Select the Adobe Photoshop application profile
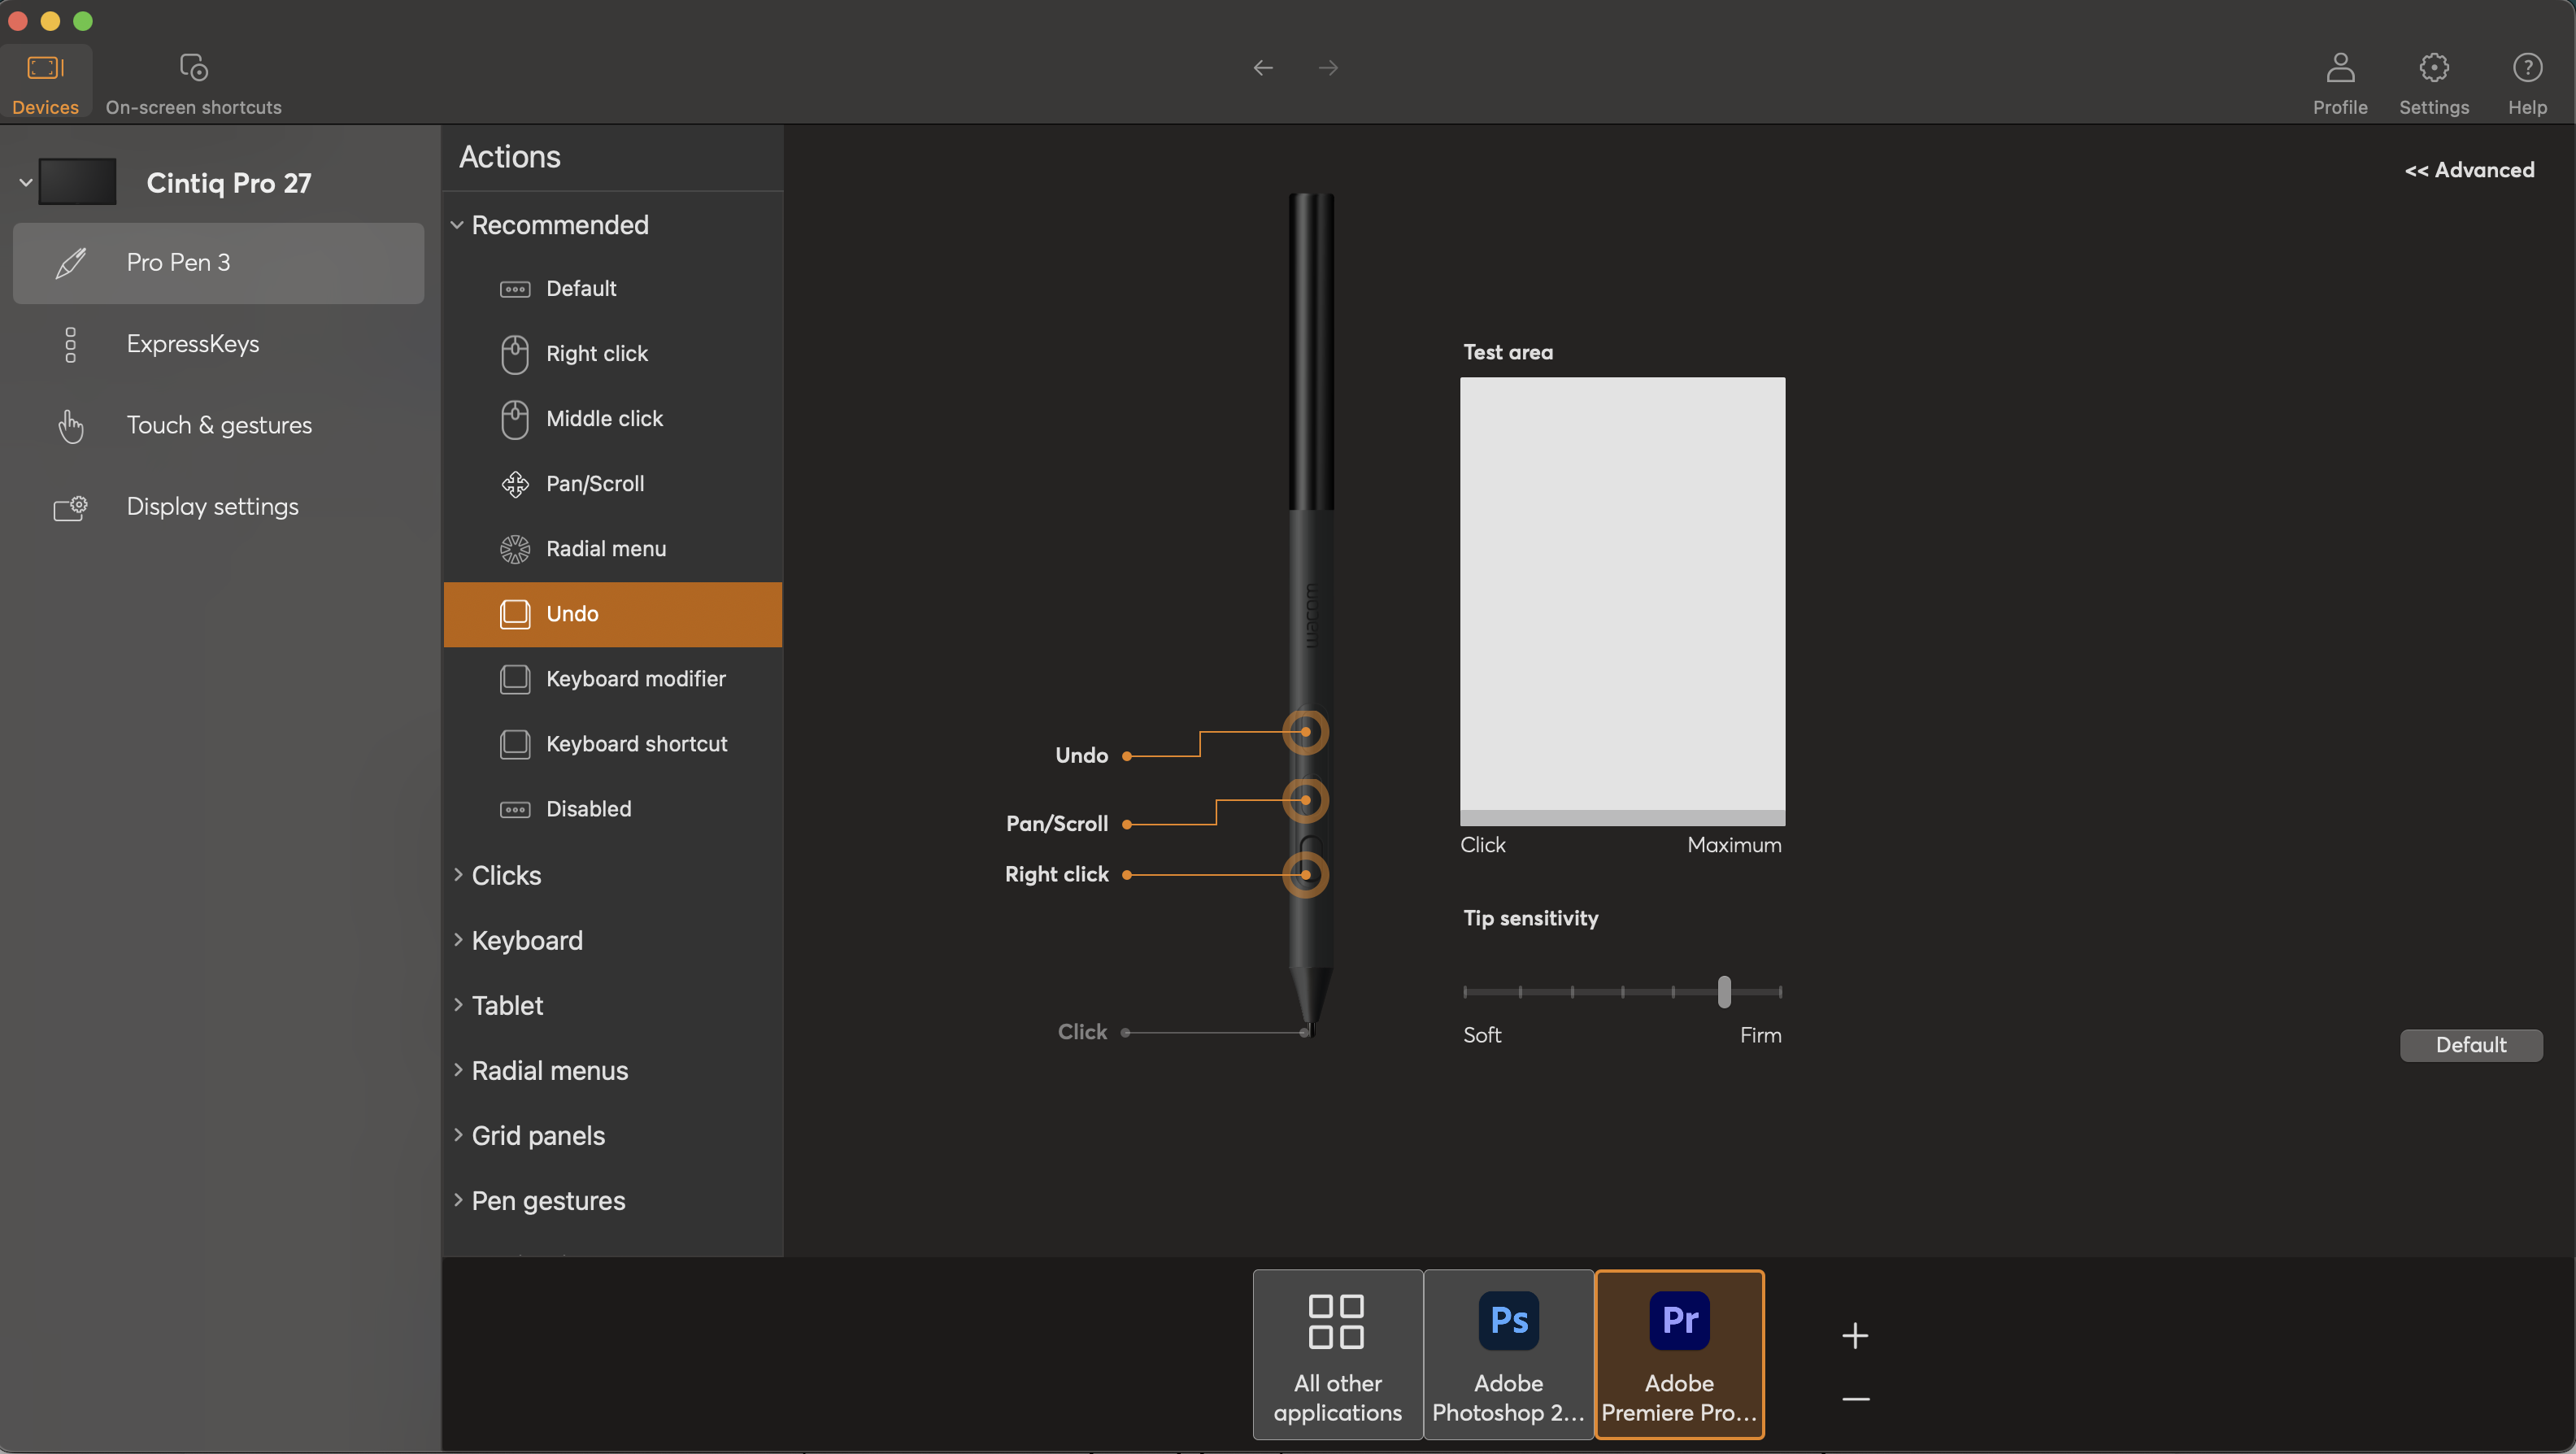This screenshot has width=2576, height=1454. 1508,1354
